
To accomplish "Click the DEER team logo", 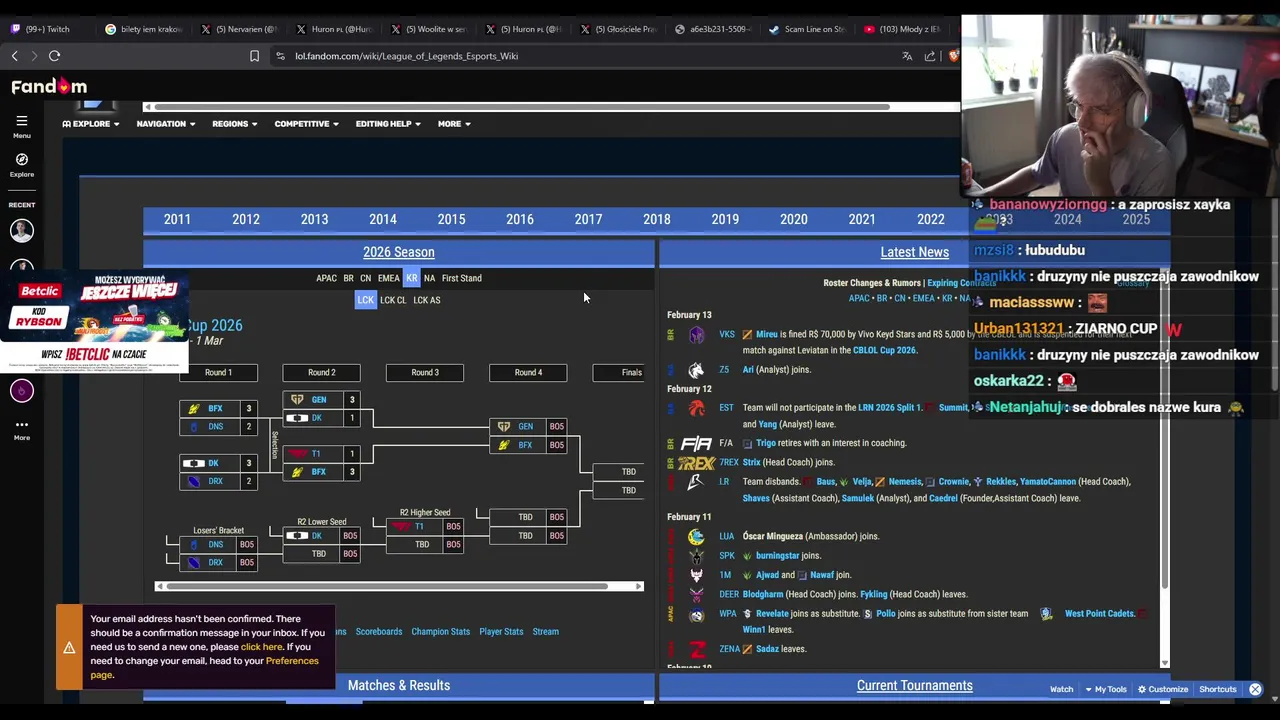I will [x=696, y=595].
